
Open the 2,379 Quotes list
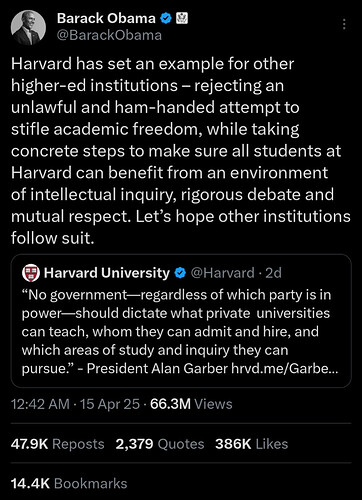[160, 444]
